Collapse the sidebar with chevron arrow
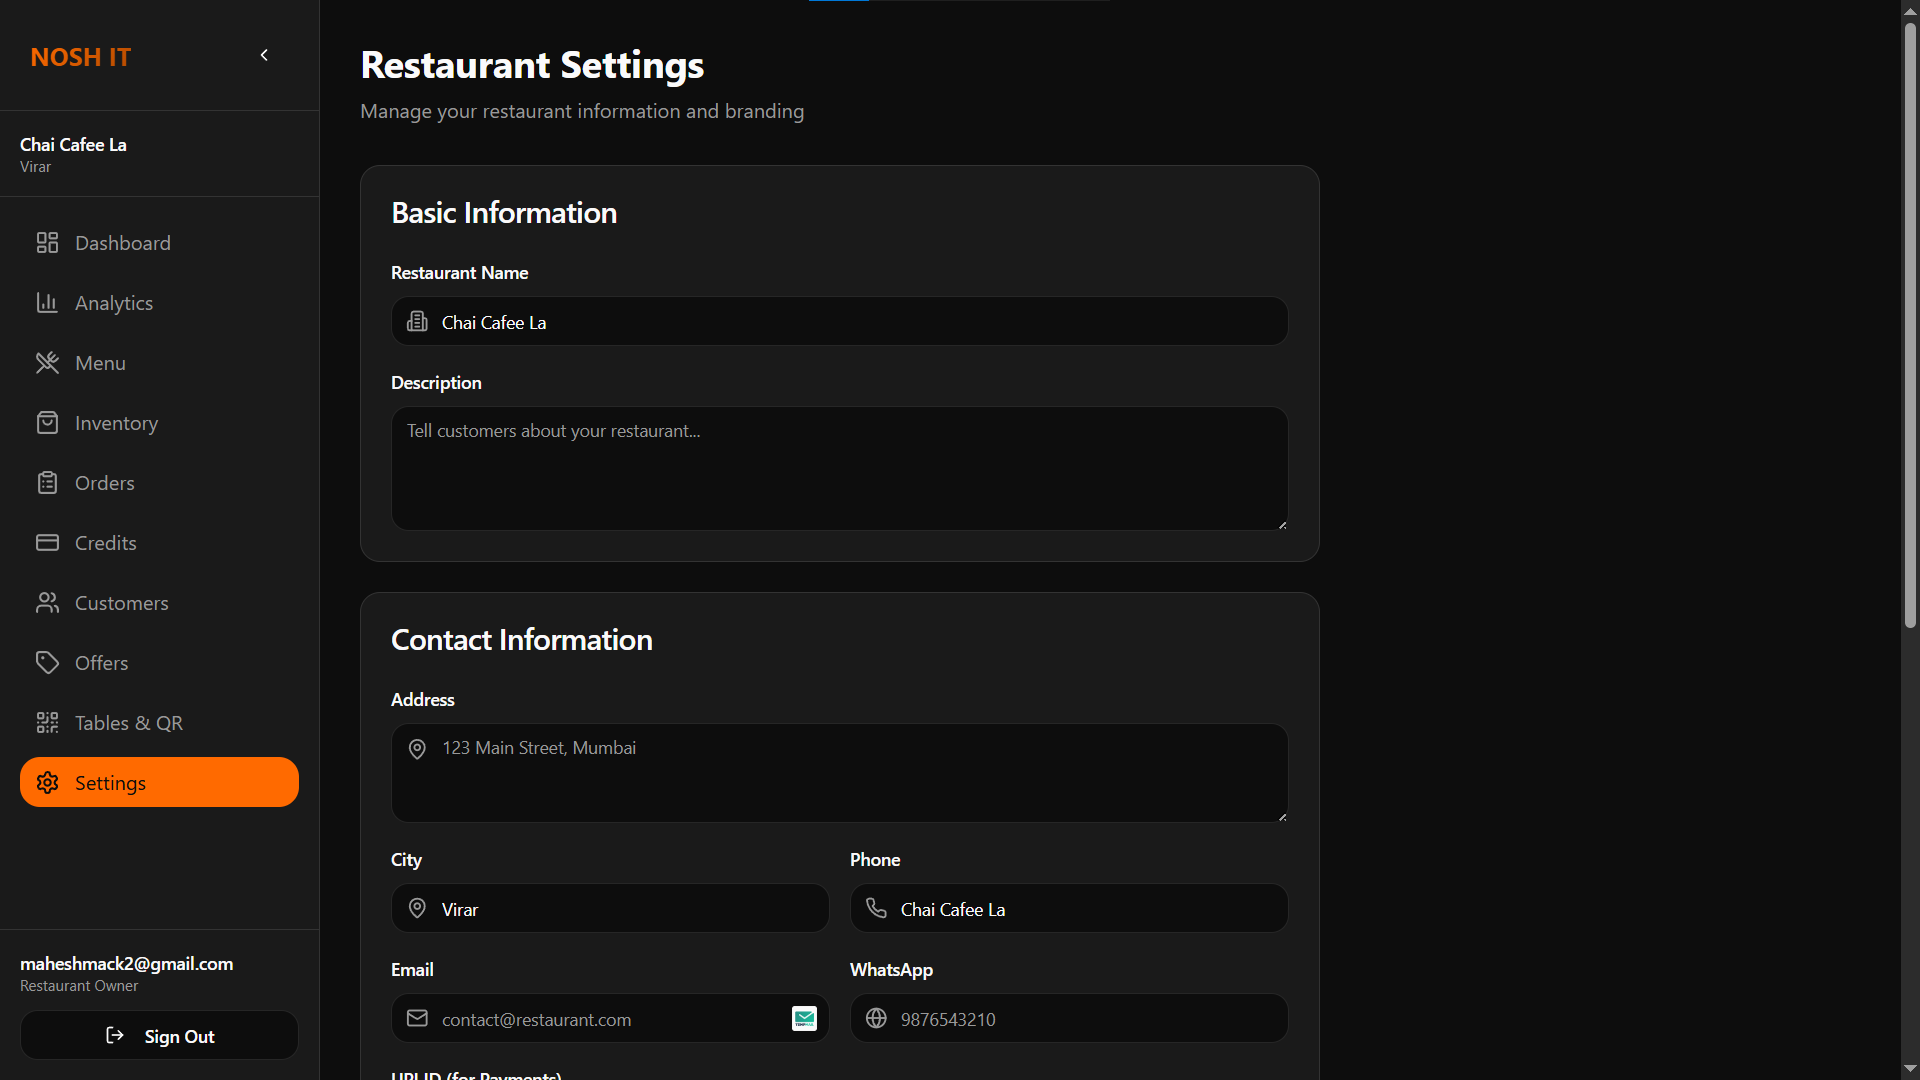1920x1080 pixels. coord(264,55)
